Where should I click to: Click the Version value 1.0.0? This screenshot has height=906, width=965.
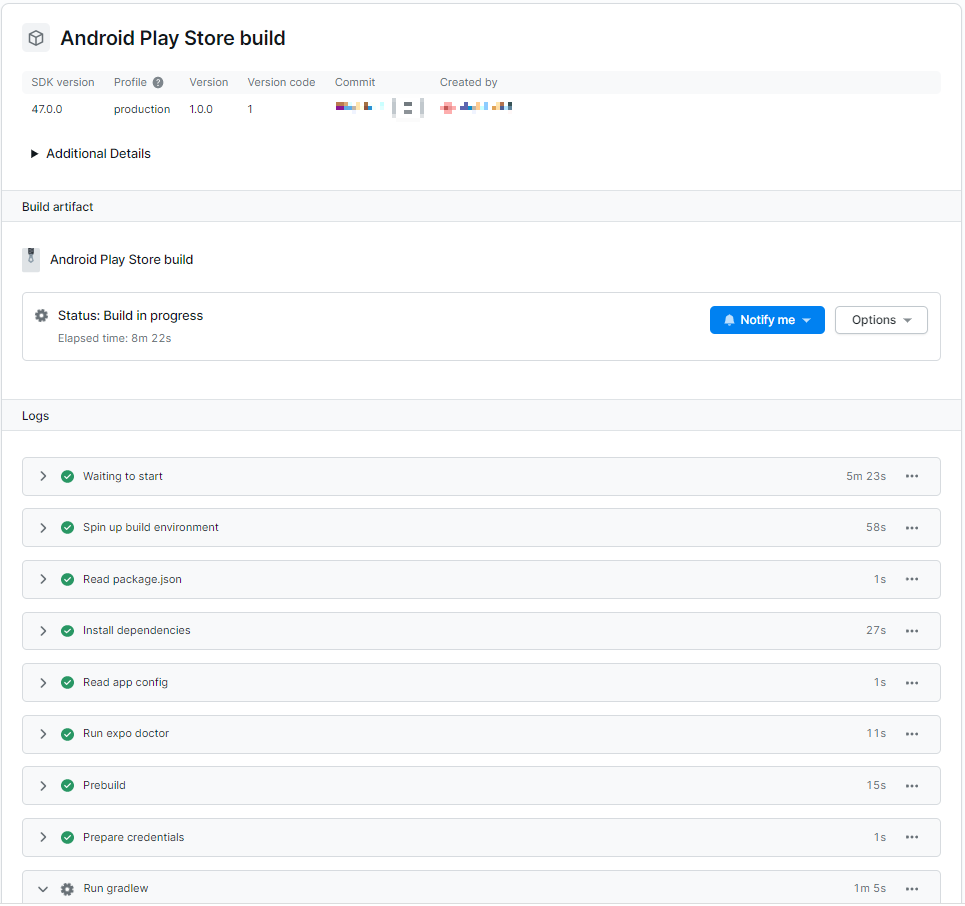pos(201,110)
